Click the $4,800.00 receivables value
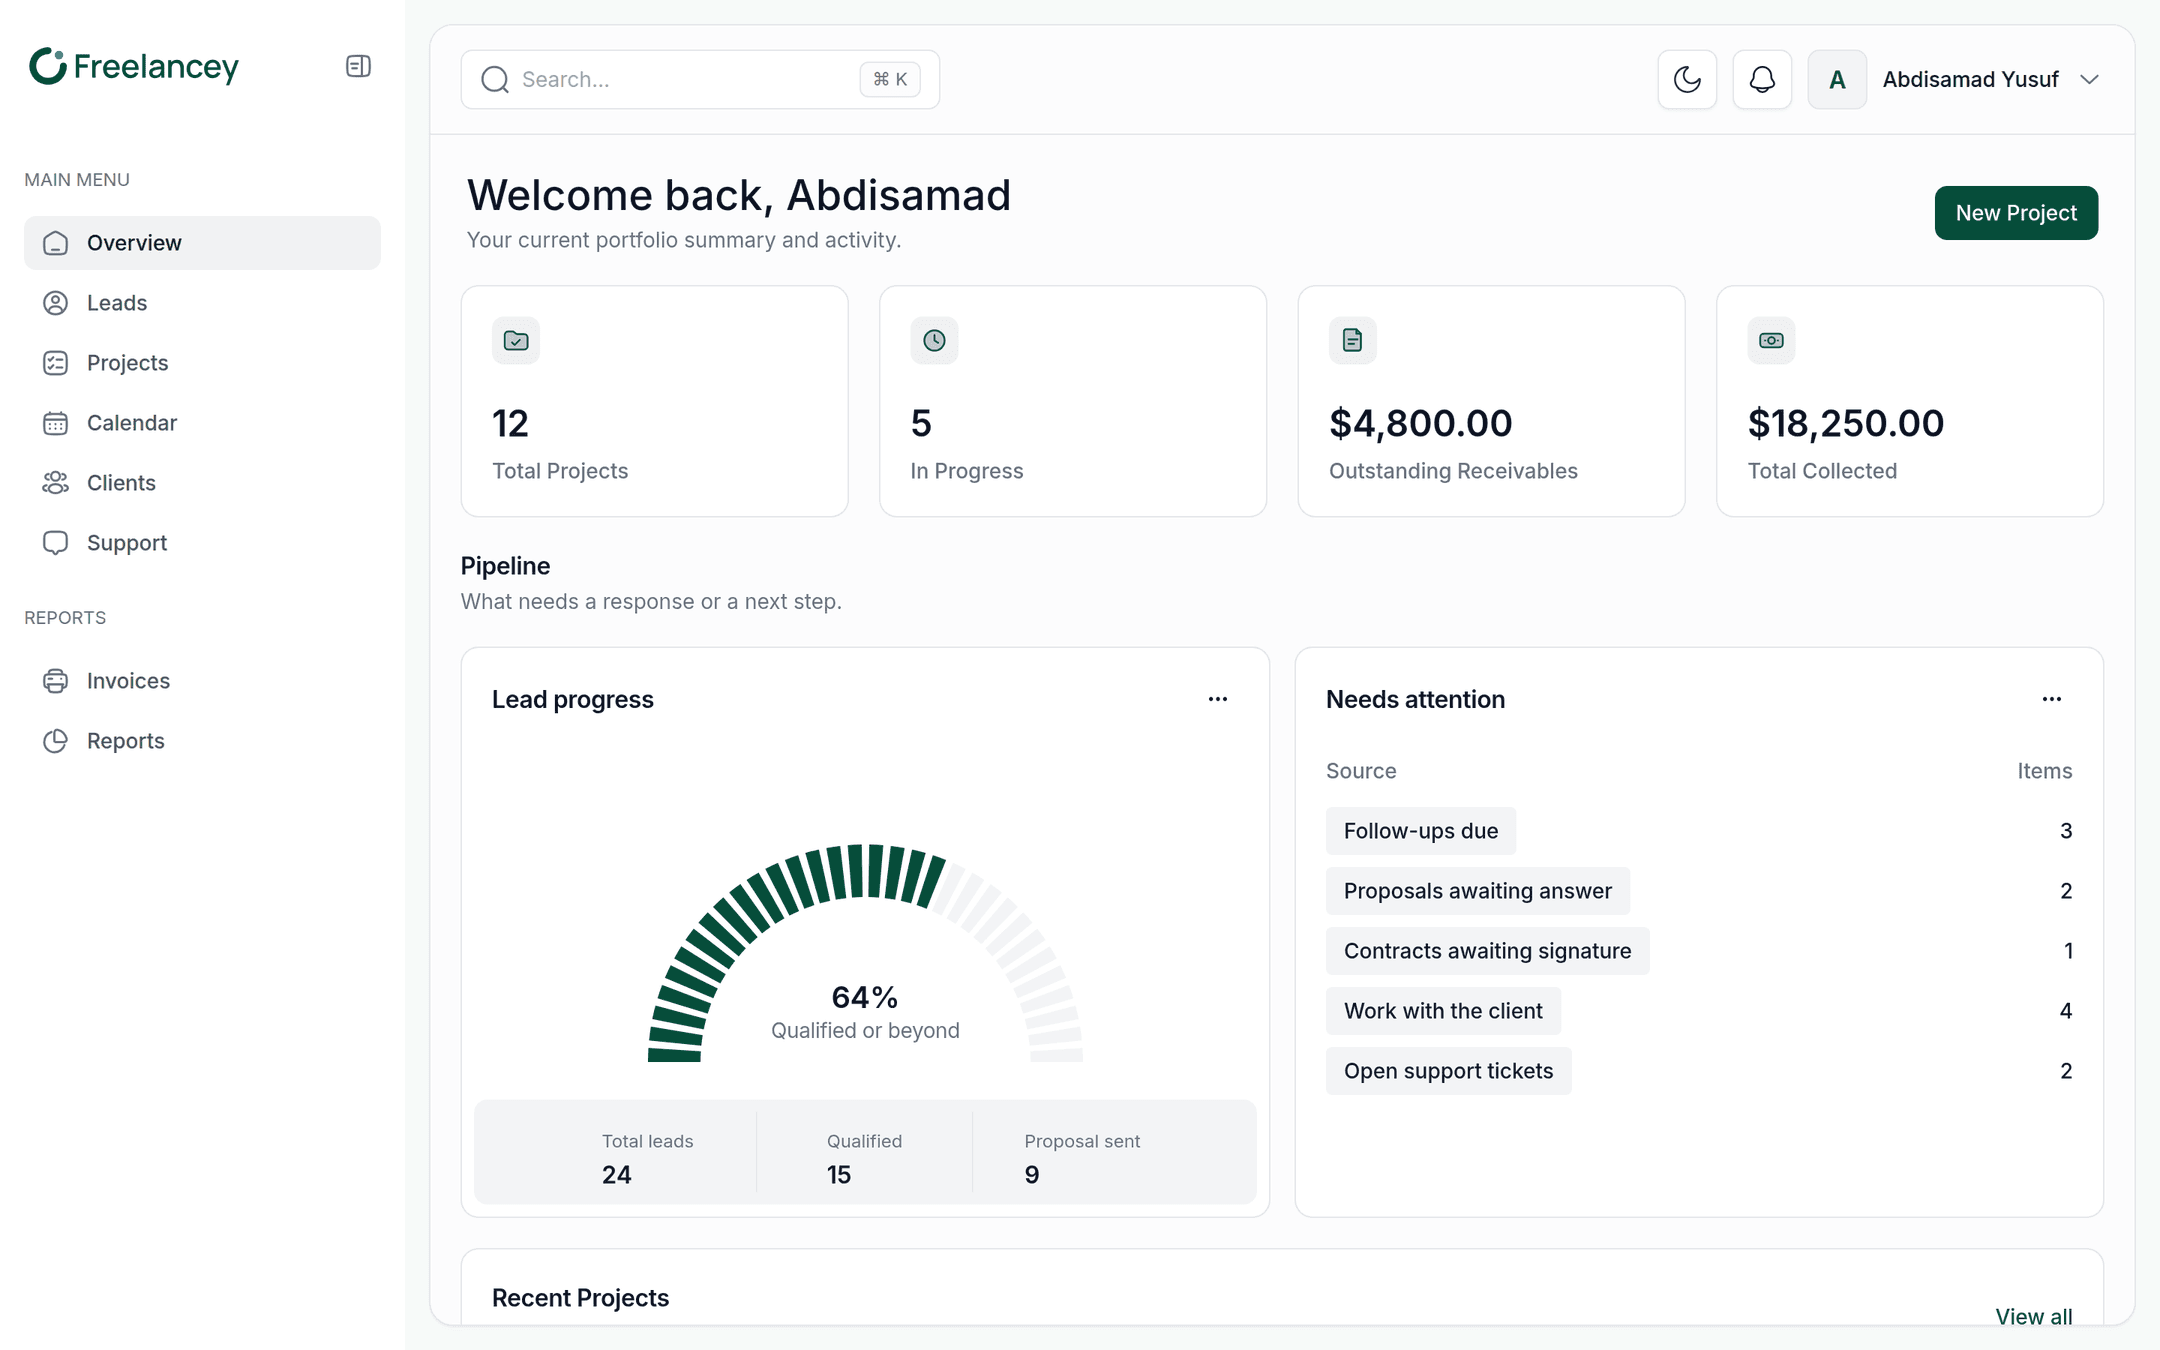Image resolution: width=2160 pixels, height=1350 pixels. pyautogui.click(x=1420, y=423)
